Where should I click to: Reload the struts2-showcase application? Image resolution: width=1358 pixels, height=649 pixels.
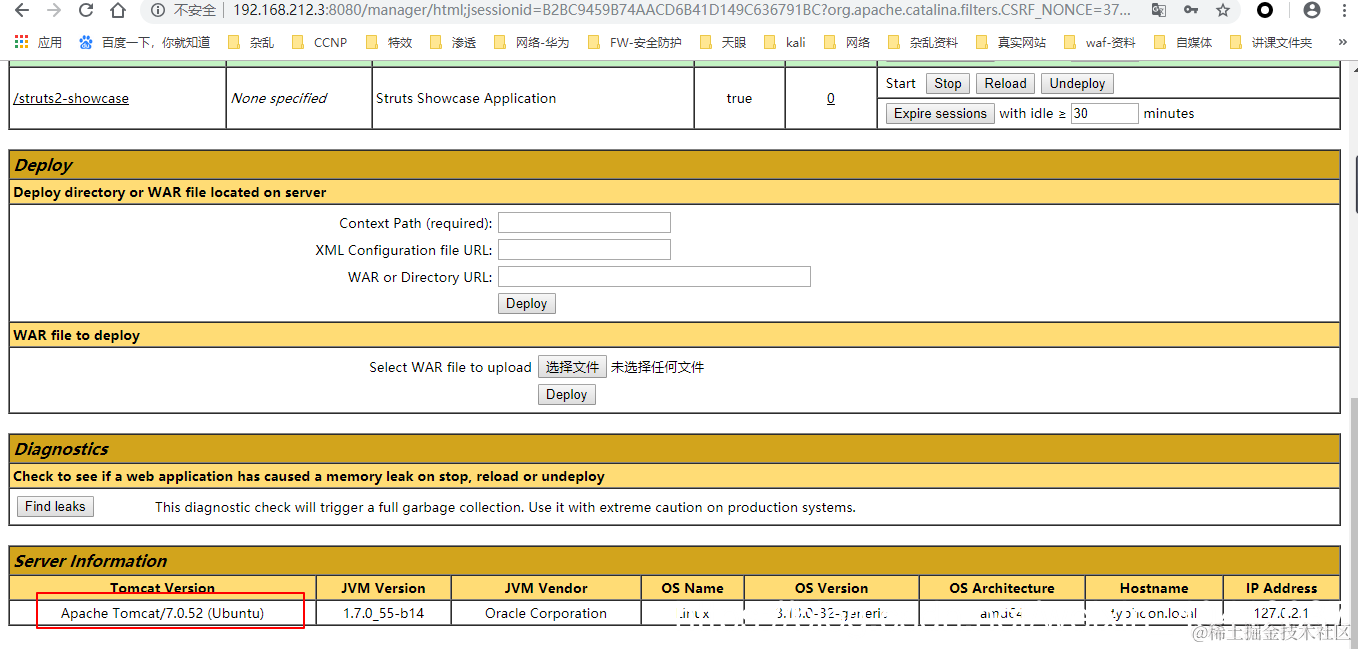coord(1005,84)
